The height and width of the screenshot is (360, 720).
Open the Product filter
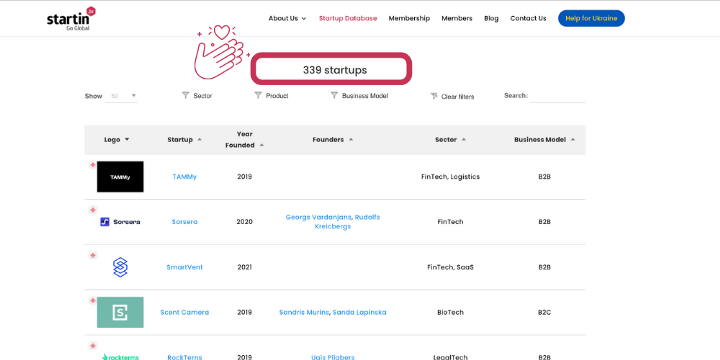[x=271, y=96]
